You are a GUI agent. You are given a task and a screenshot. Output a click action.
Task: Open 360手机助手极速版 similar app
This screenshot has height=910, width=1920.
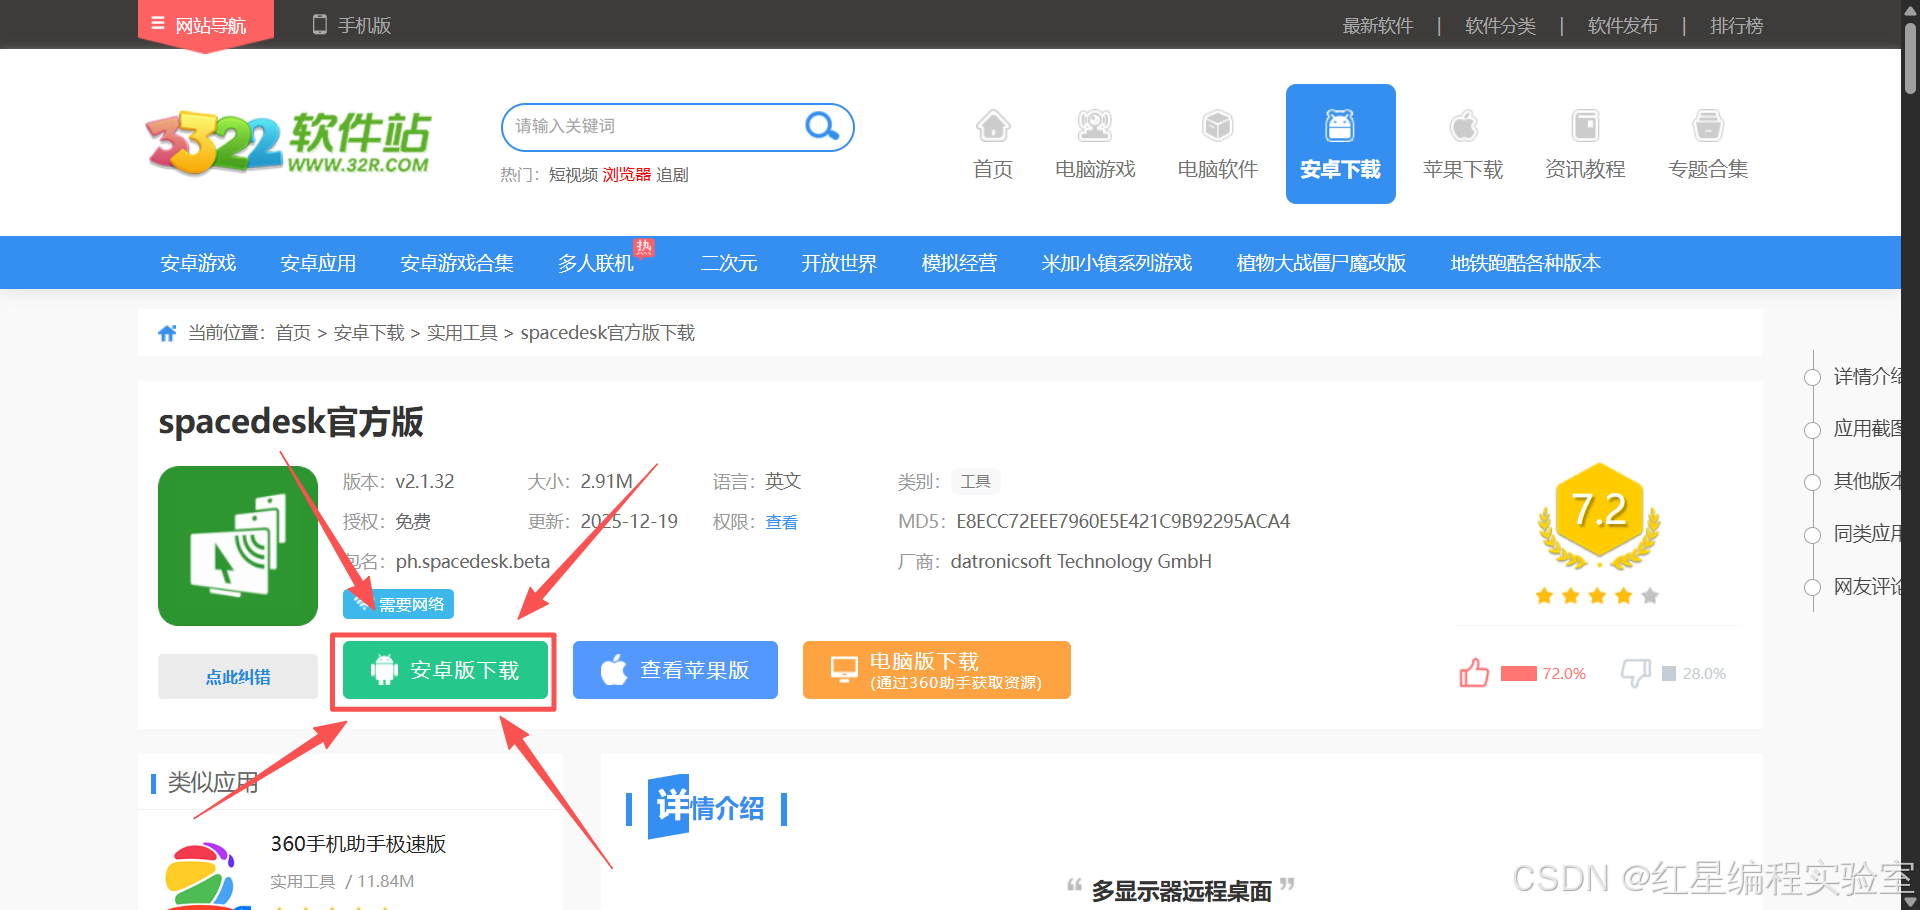pos(358,844)
